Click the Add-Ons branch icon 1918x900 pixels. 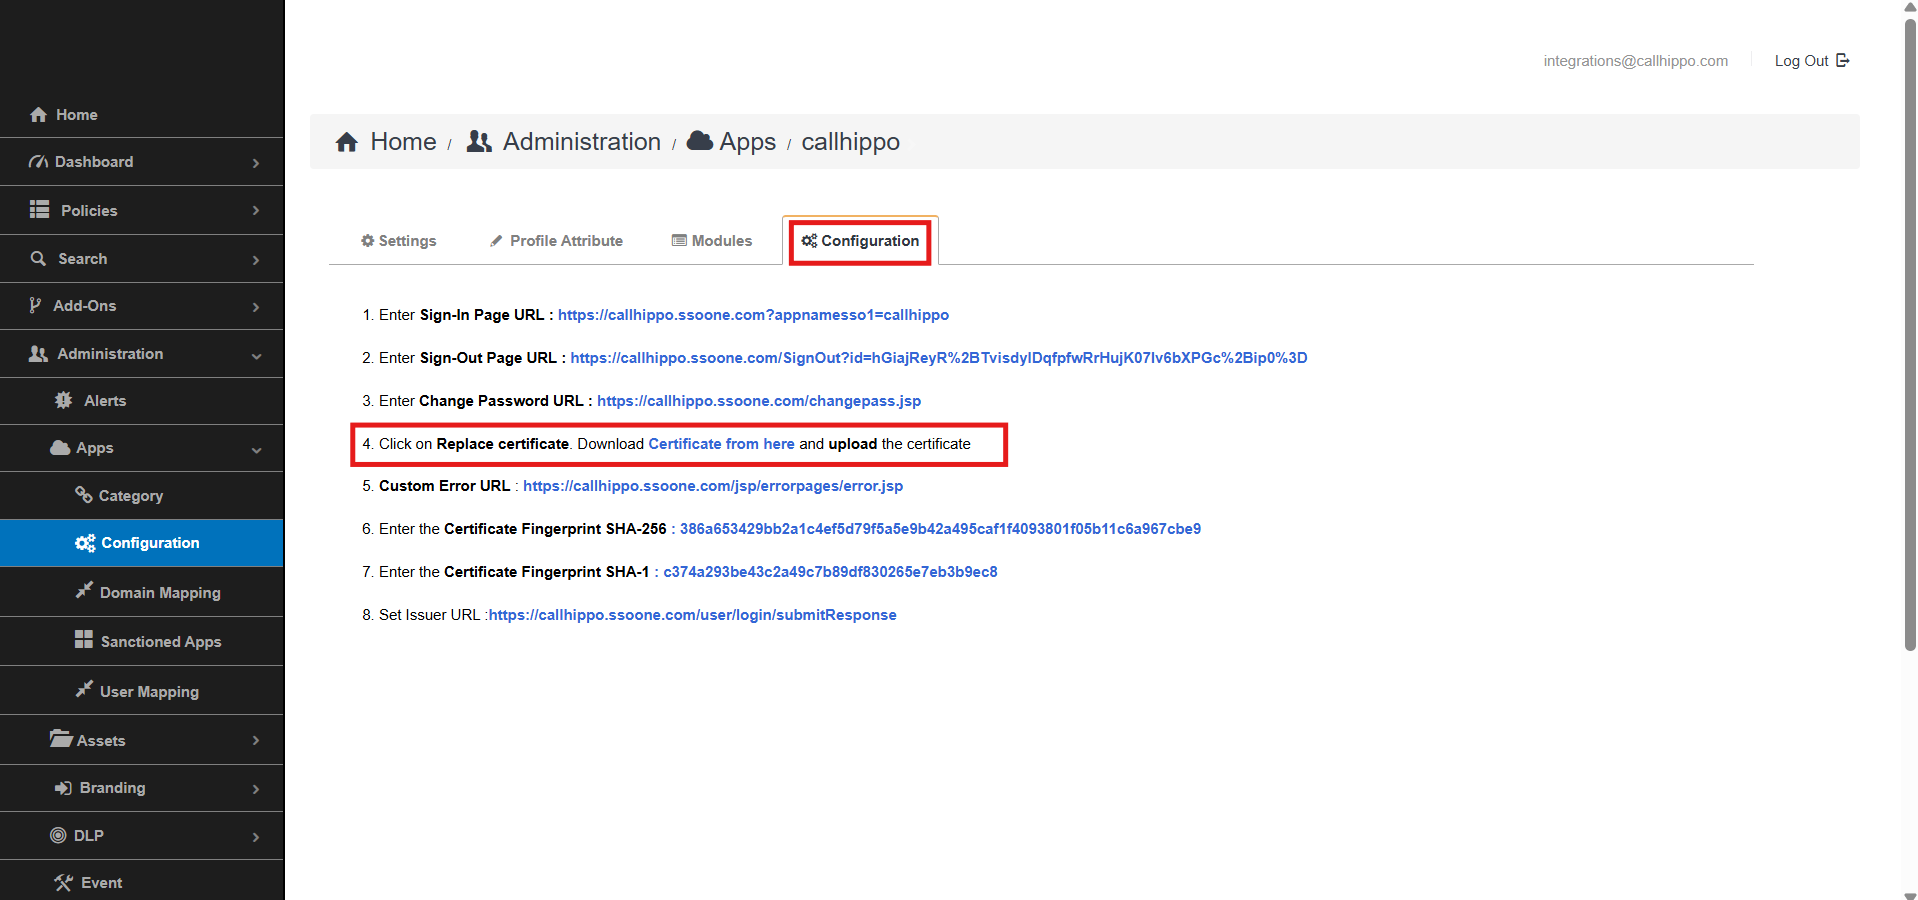(35, 306)
